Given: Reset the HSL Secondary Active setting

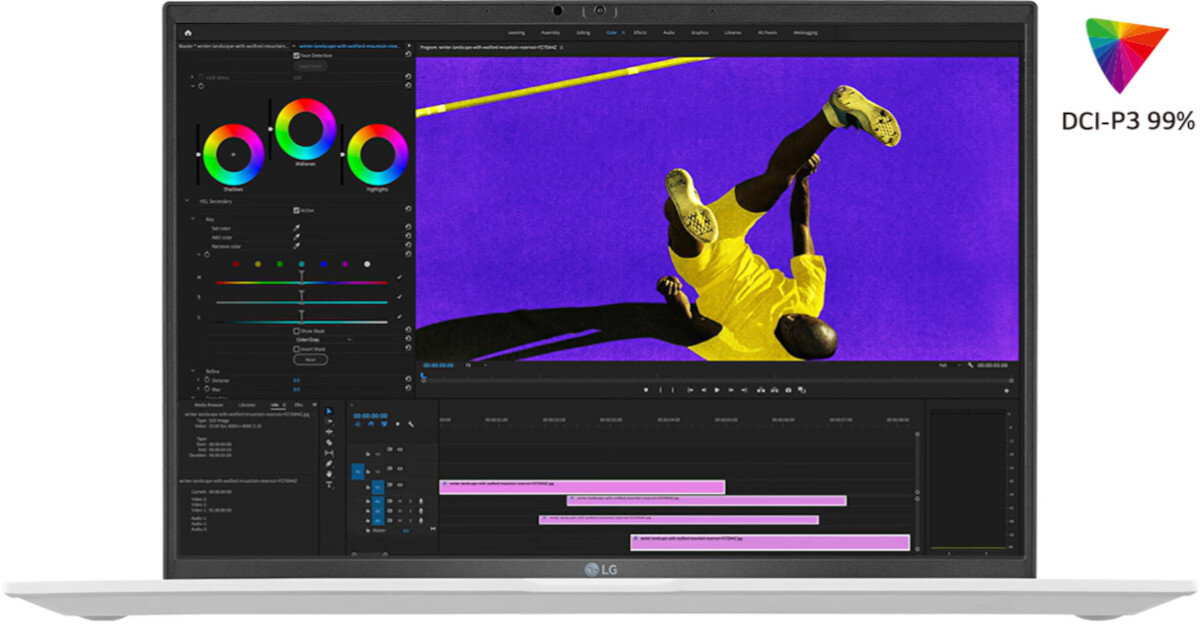Looking at the screenshot, I should tap(408, 210).
